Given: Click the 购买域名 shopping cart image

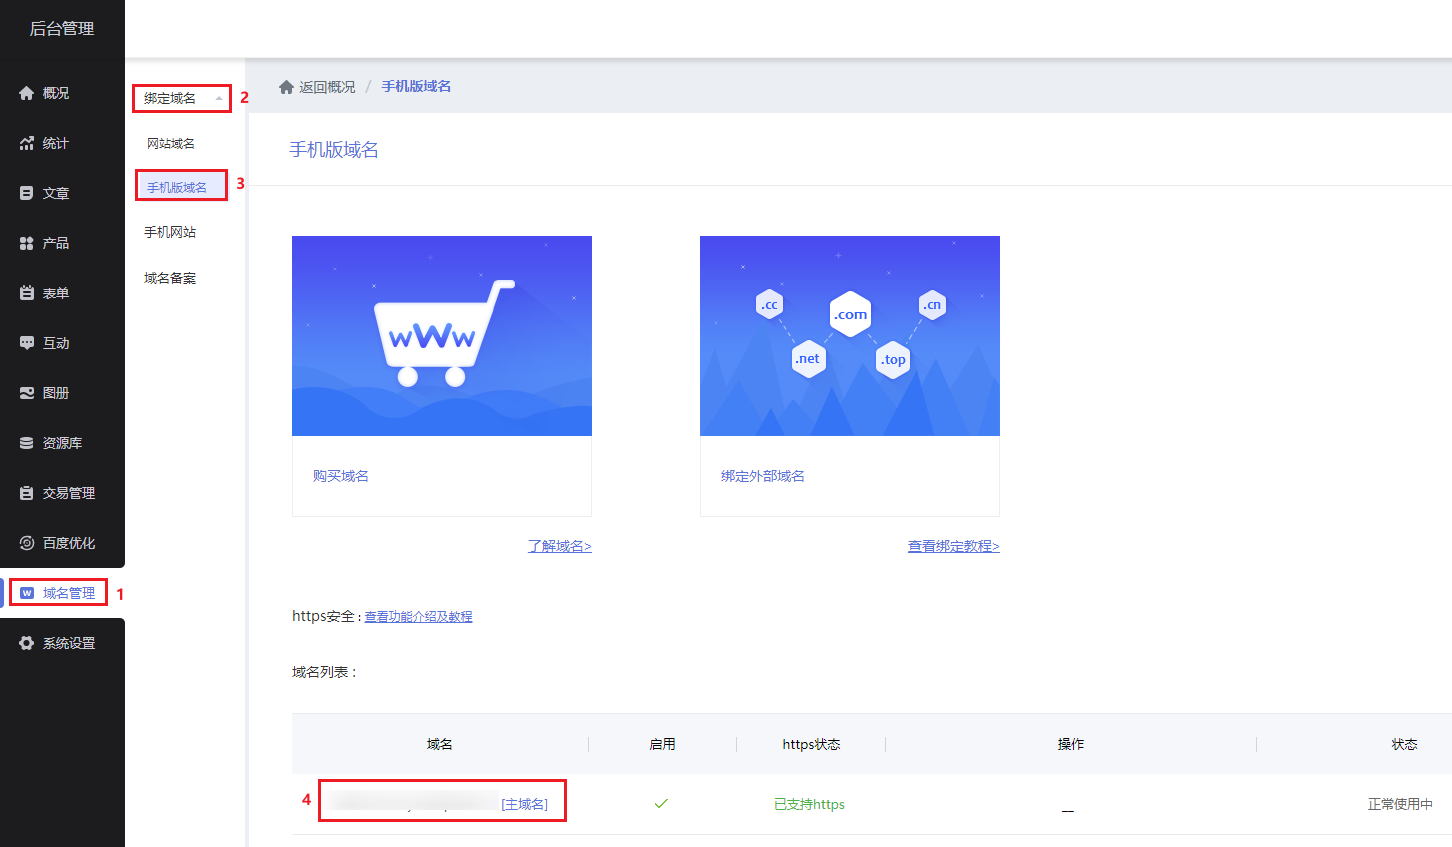Looking at the screenshot, I should tap(442, 336).
